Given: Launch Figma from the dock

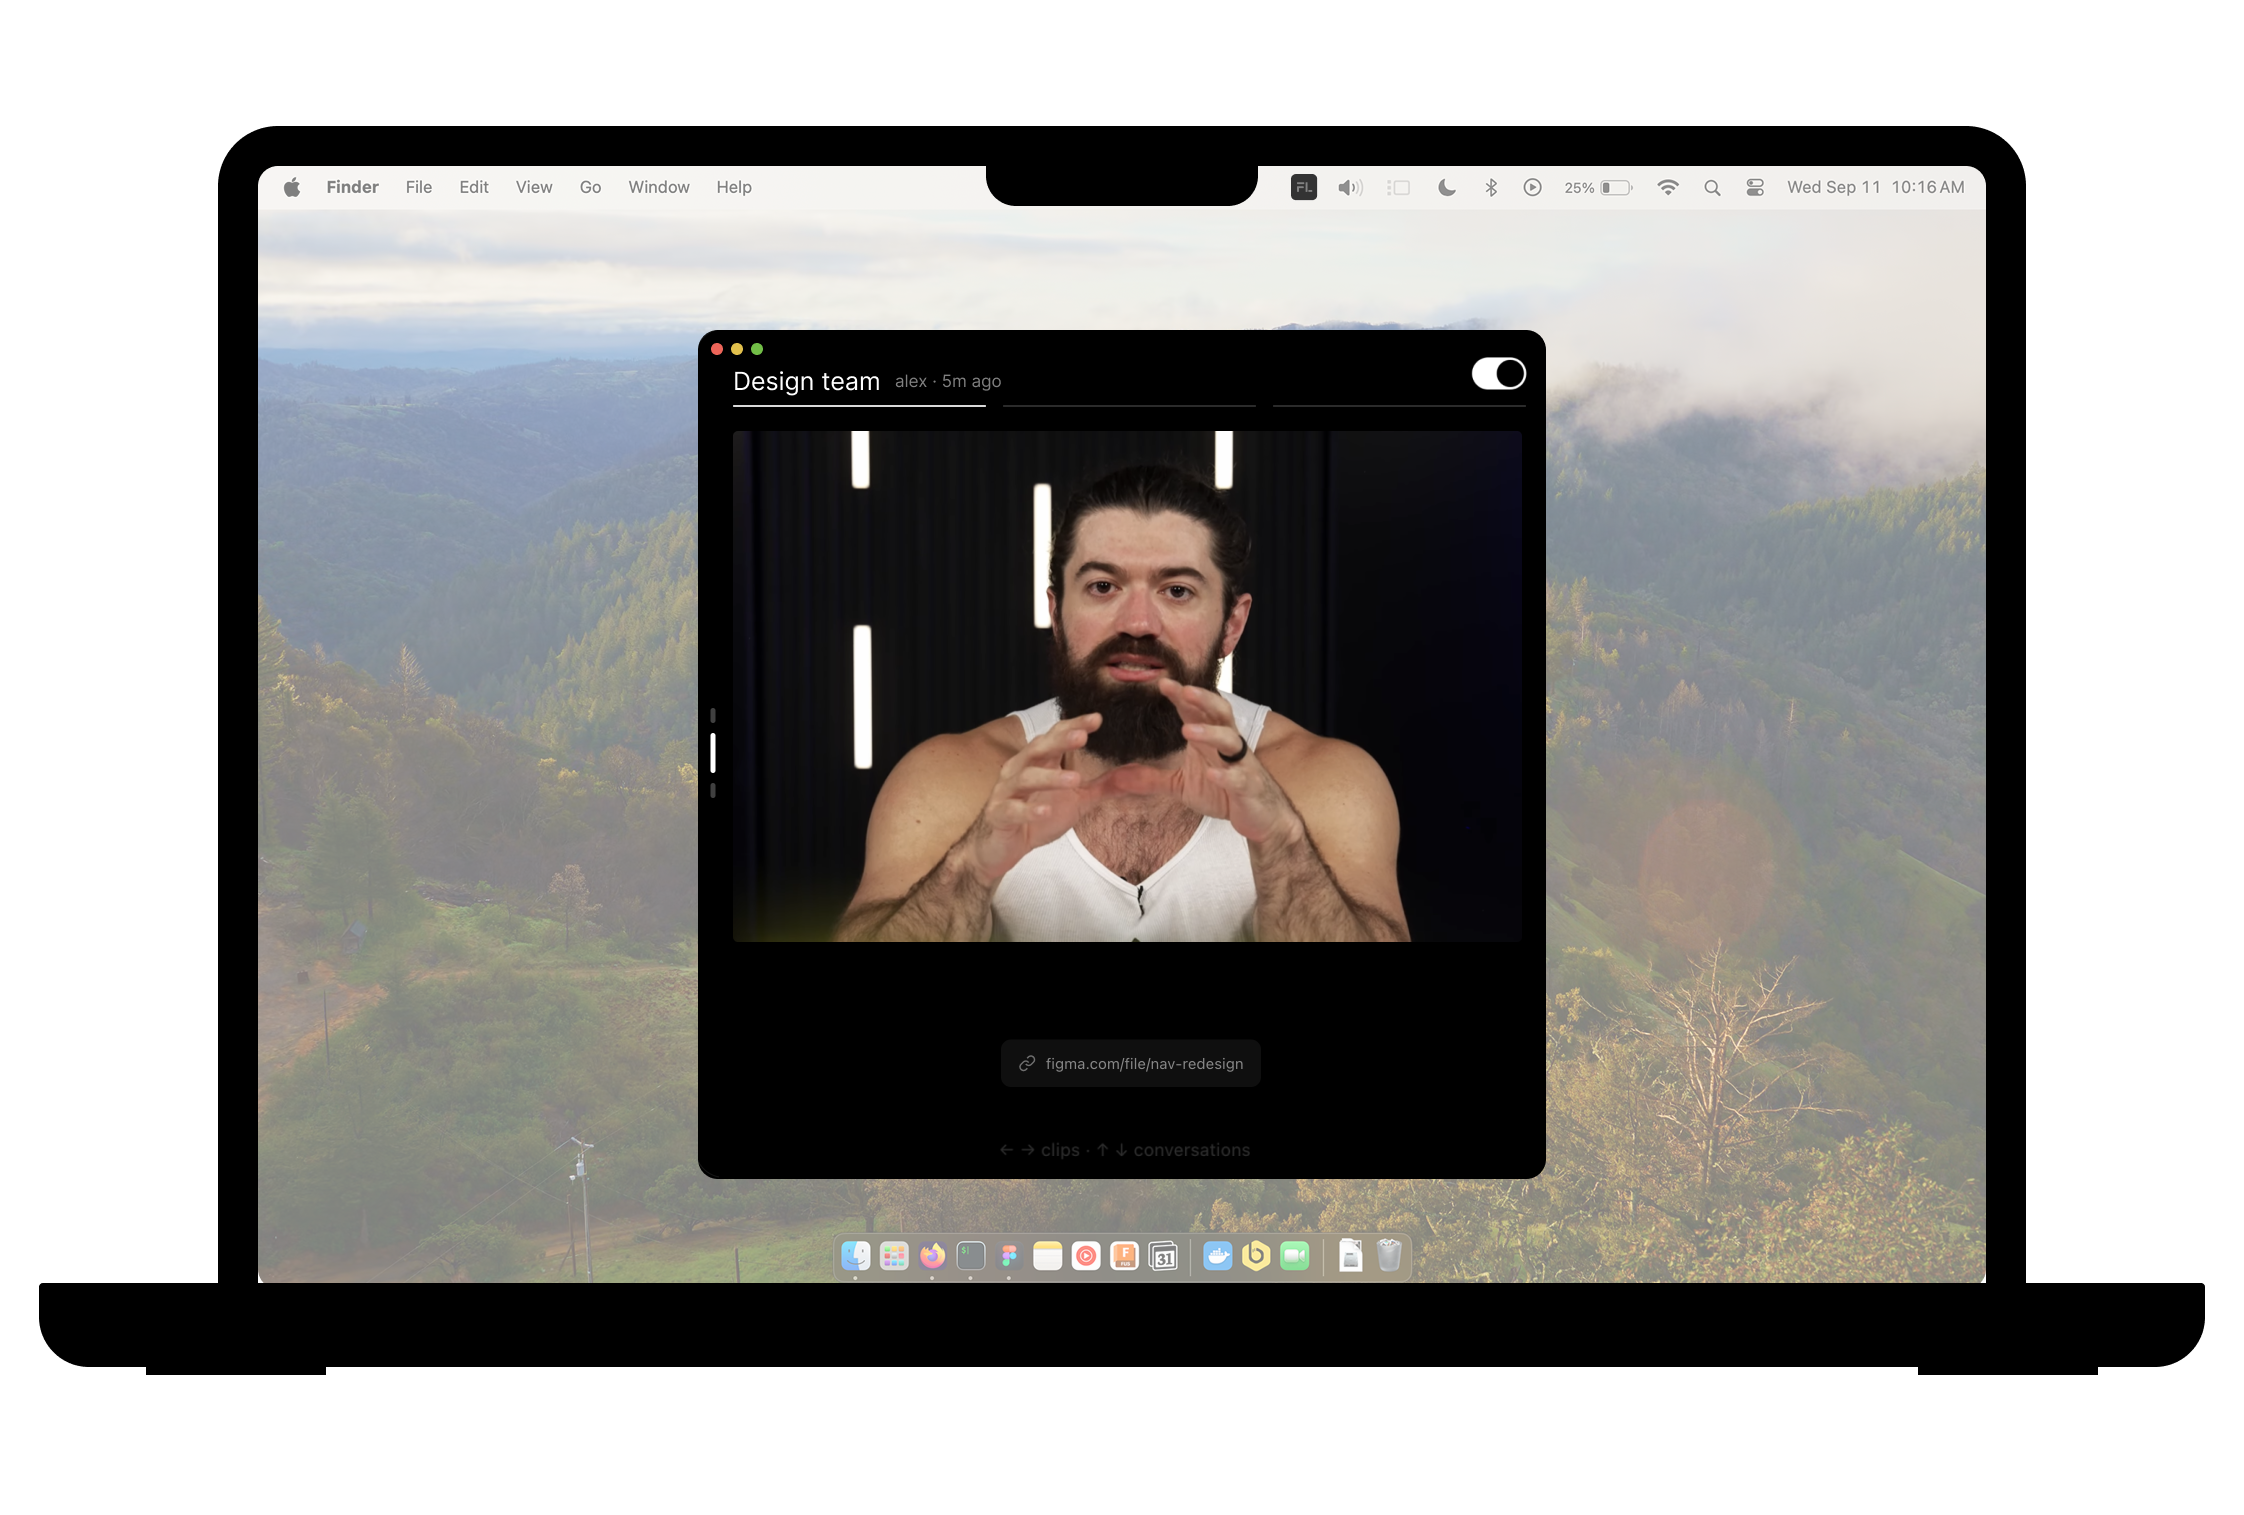Looking at the screenshot, I should pyautogui.click(x=1009, y=1256).
